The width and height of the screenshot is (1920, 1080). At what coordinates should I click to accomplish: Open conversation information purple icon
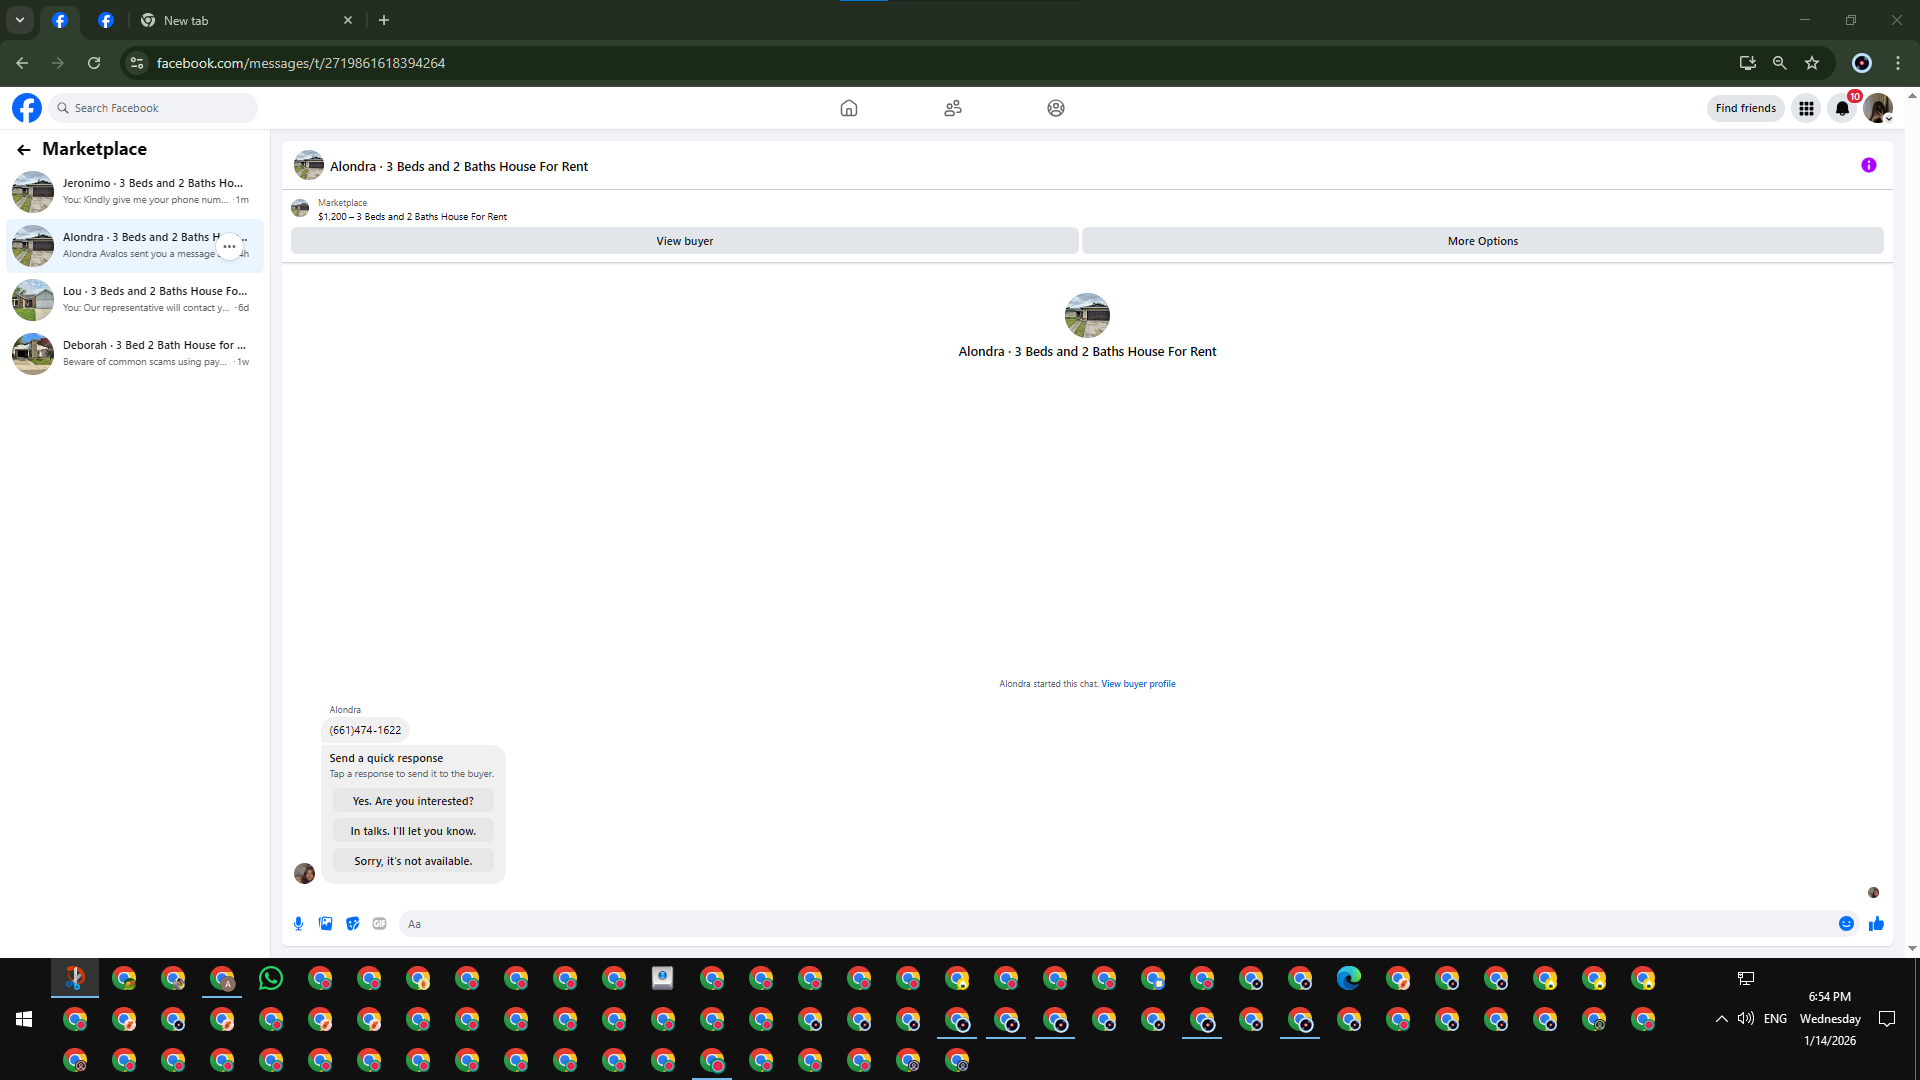1868,166
